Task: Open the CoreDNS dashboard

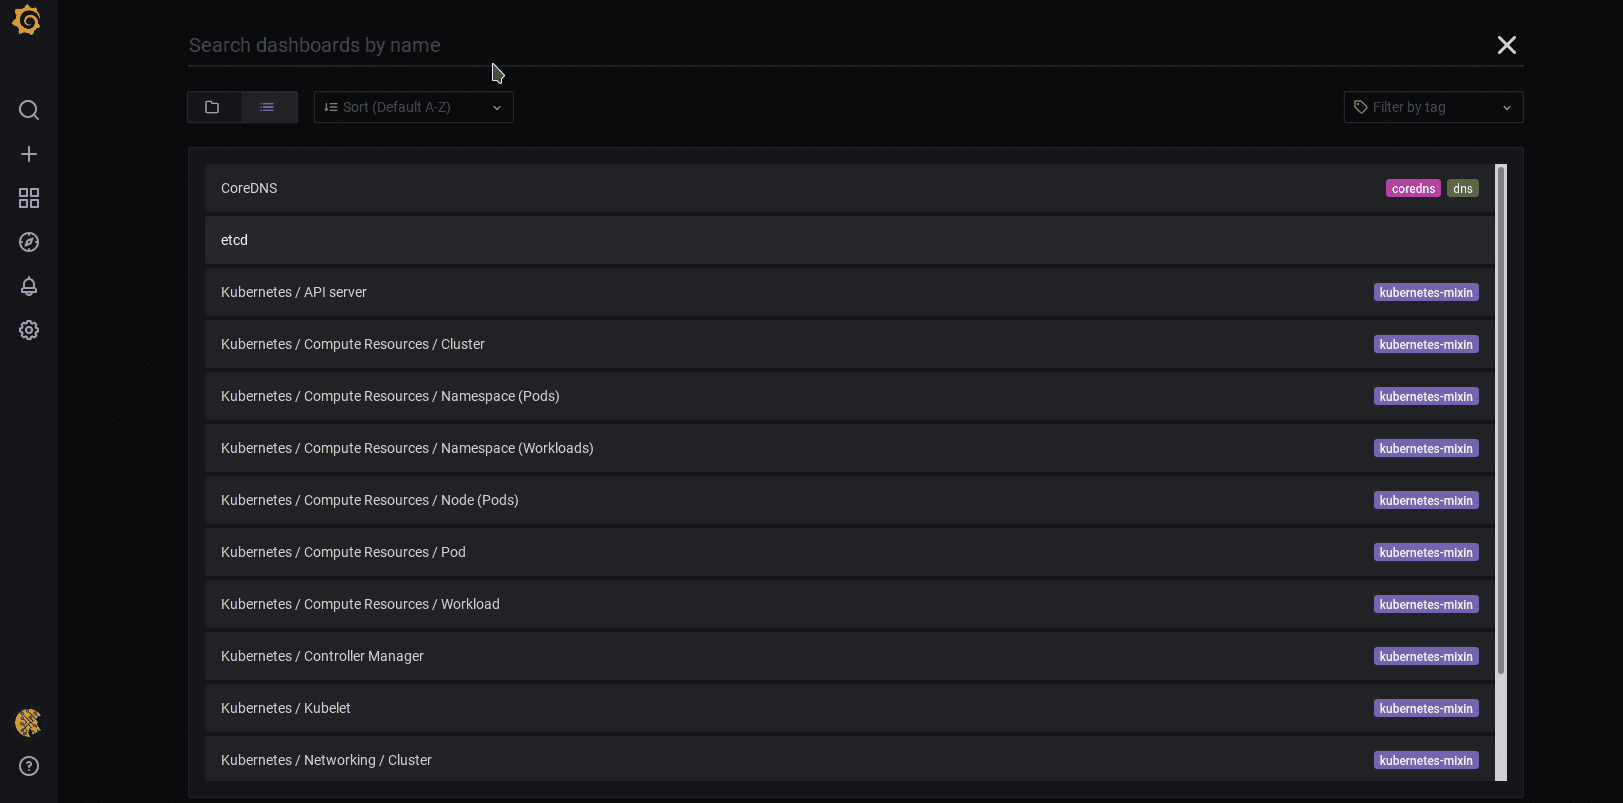Action: click(x=849, y=188)
